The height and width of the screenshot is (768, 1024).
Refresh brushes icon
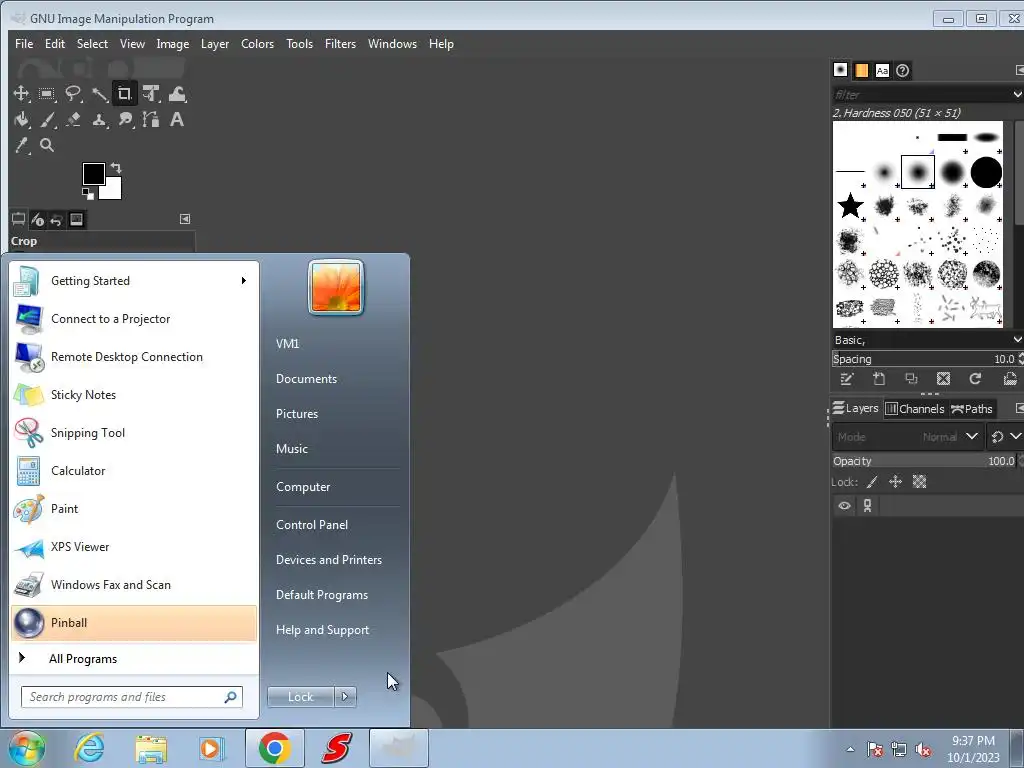coord(975,379)
